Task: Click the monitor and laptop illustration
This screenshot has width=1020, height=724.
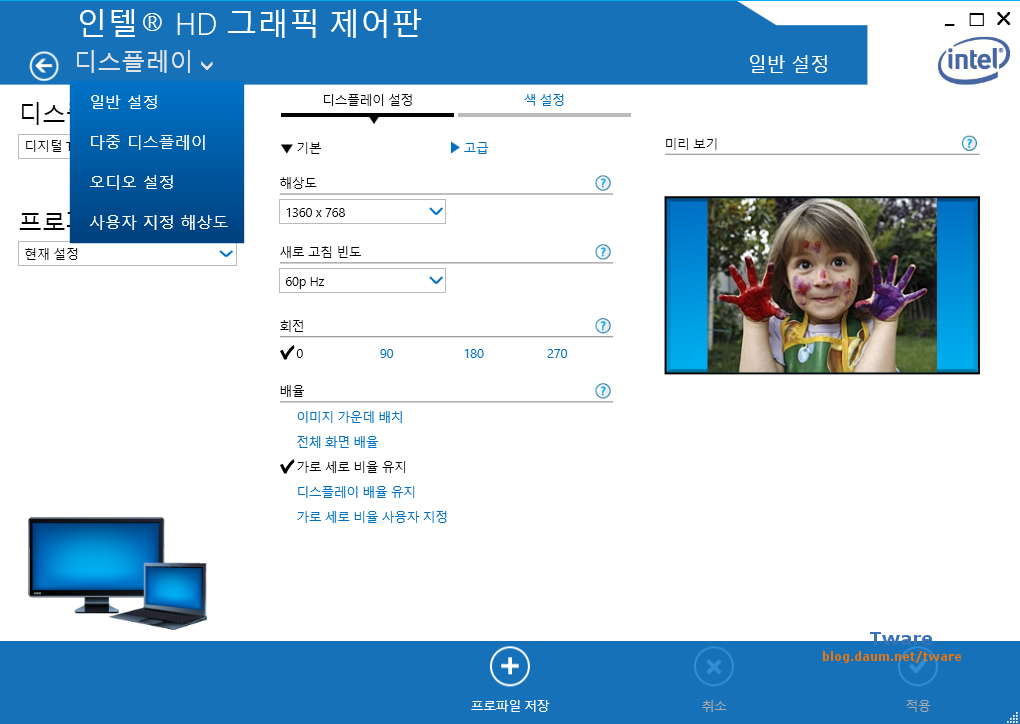Action: click(118, 572)
